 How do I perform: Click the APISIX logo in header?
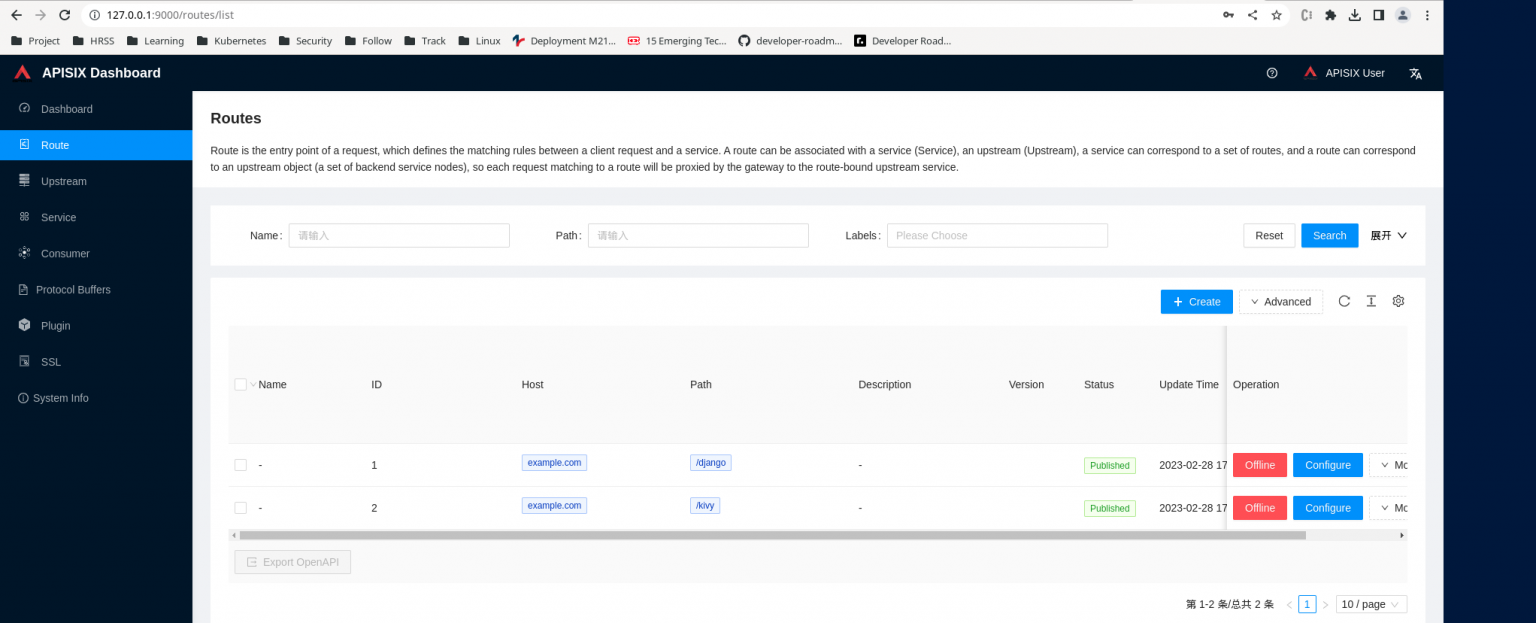click(23, 73)
